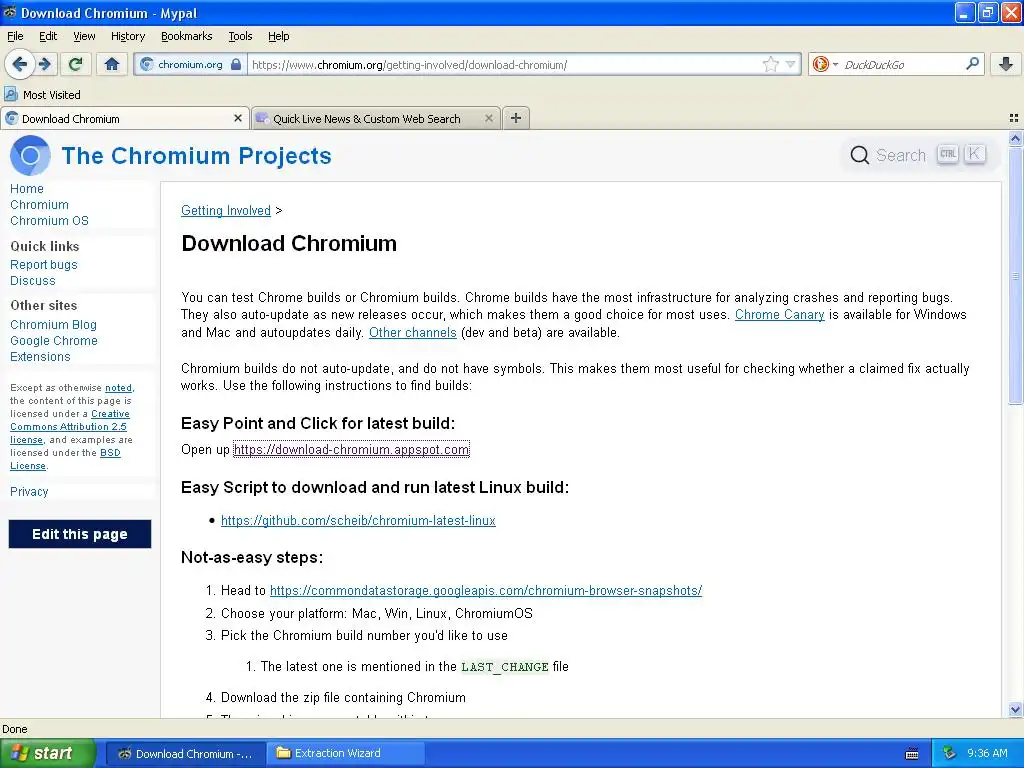
Task: Click the Creative Commons Attribution 2.5 license link
Action: [x=69, y=426]
